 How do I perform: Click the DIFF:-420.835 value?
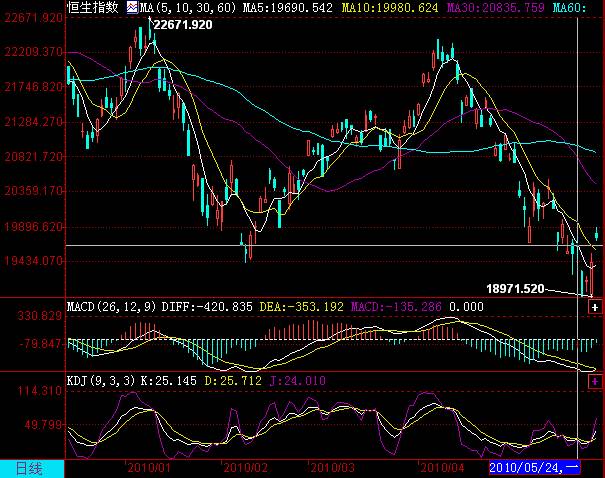click(x=207, y=307)
